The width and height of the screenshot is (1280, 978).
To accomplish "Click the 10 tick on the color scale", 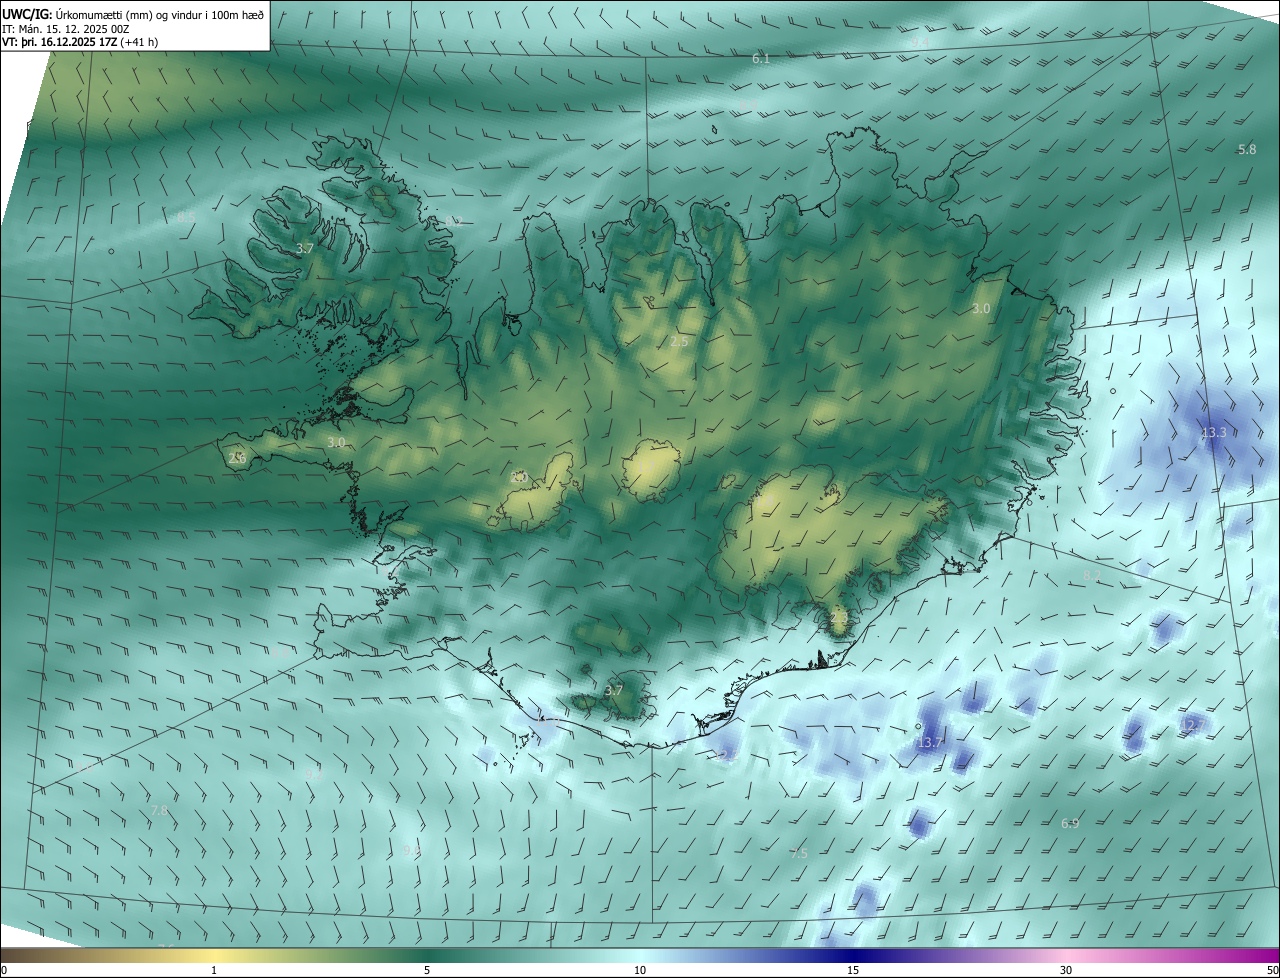I will click(x=640, y=971).
